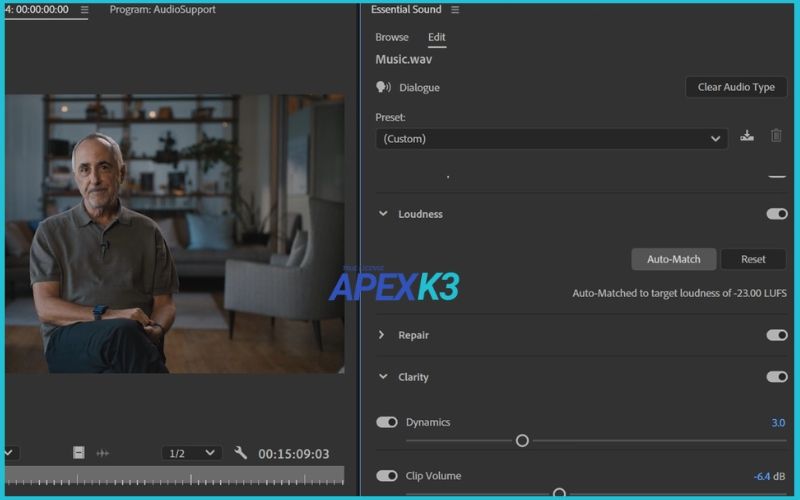
Task: Click the Dynamics slider handle
Action: (x=522, y=440)
